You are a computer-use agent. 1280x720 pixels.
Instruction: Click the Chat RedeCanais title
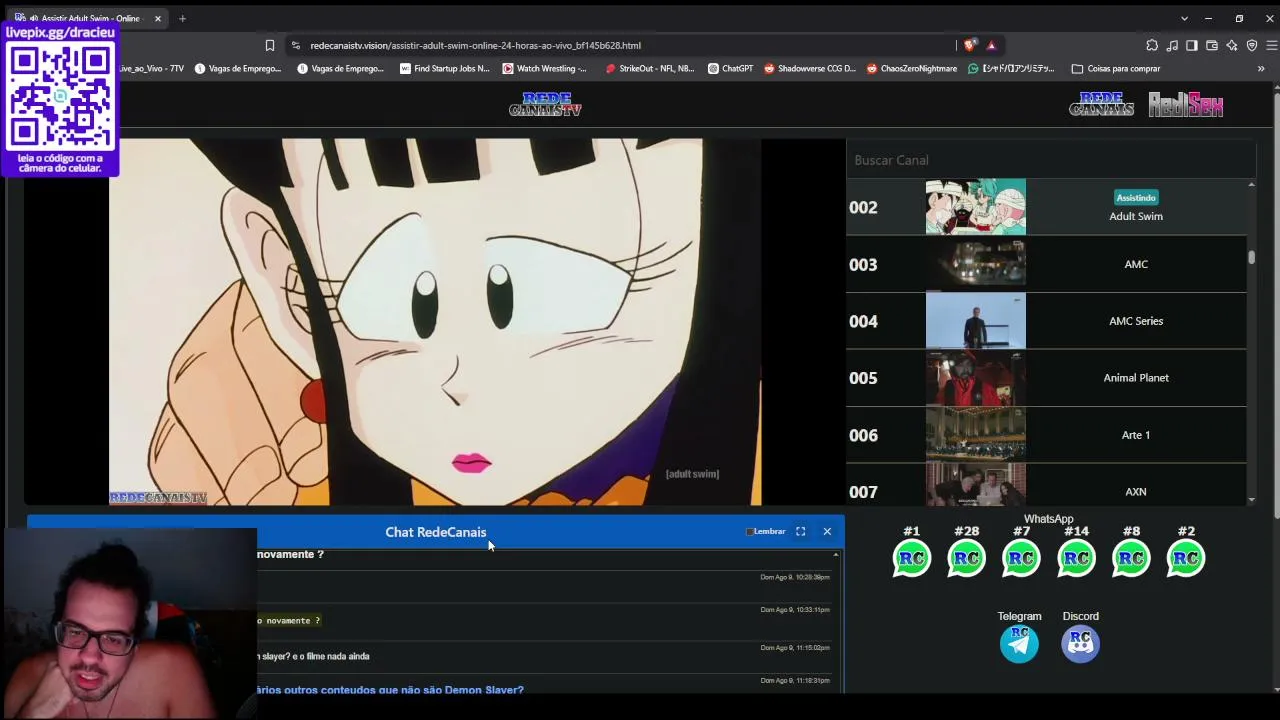tap(436, 532)
